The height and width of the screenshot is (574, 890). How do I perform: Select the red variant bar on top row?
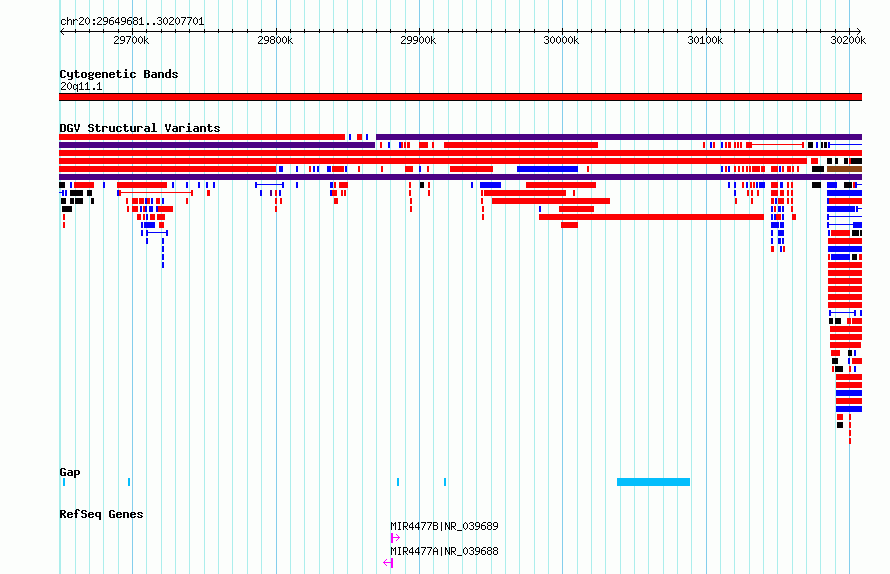point(202,137)
